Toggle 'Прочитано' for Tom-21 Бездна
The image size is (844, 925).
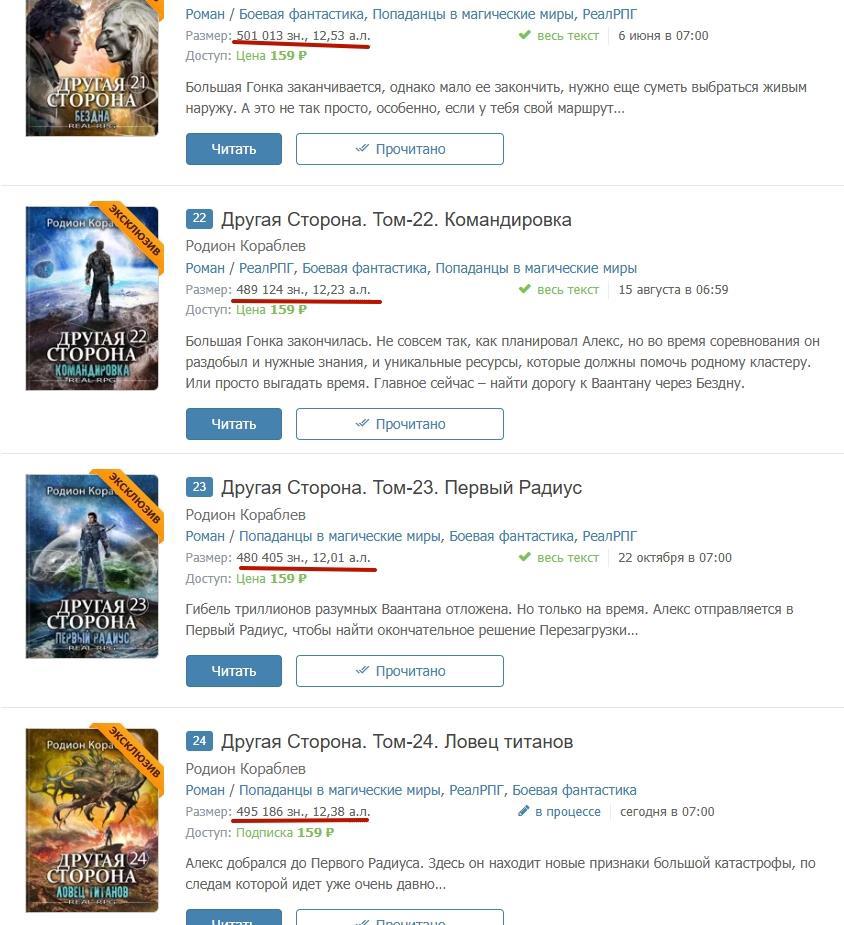(x=400, y=149)
